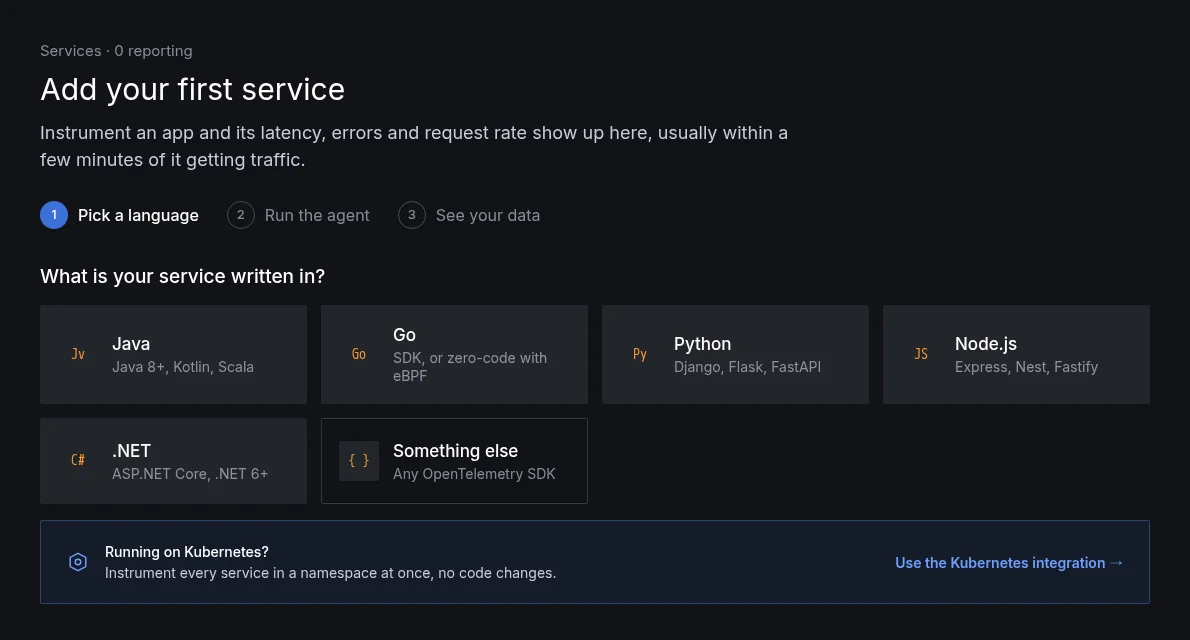
Task: Click 'Add your first service' heading
Action: [x=193, y=90]
